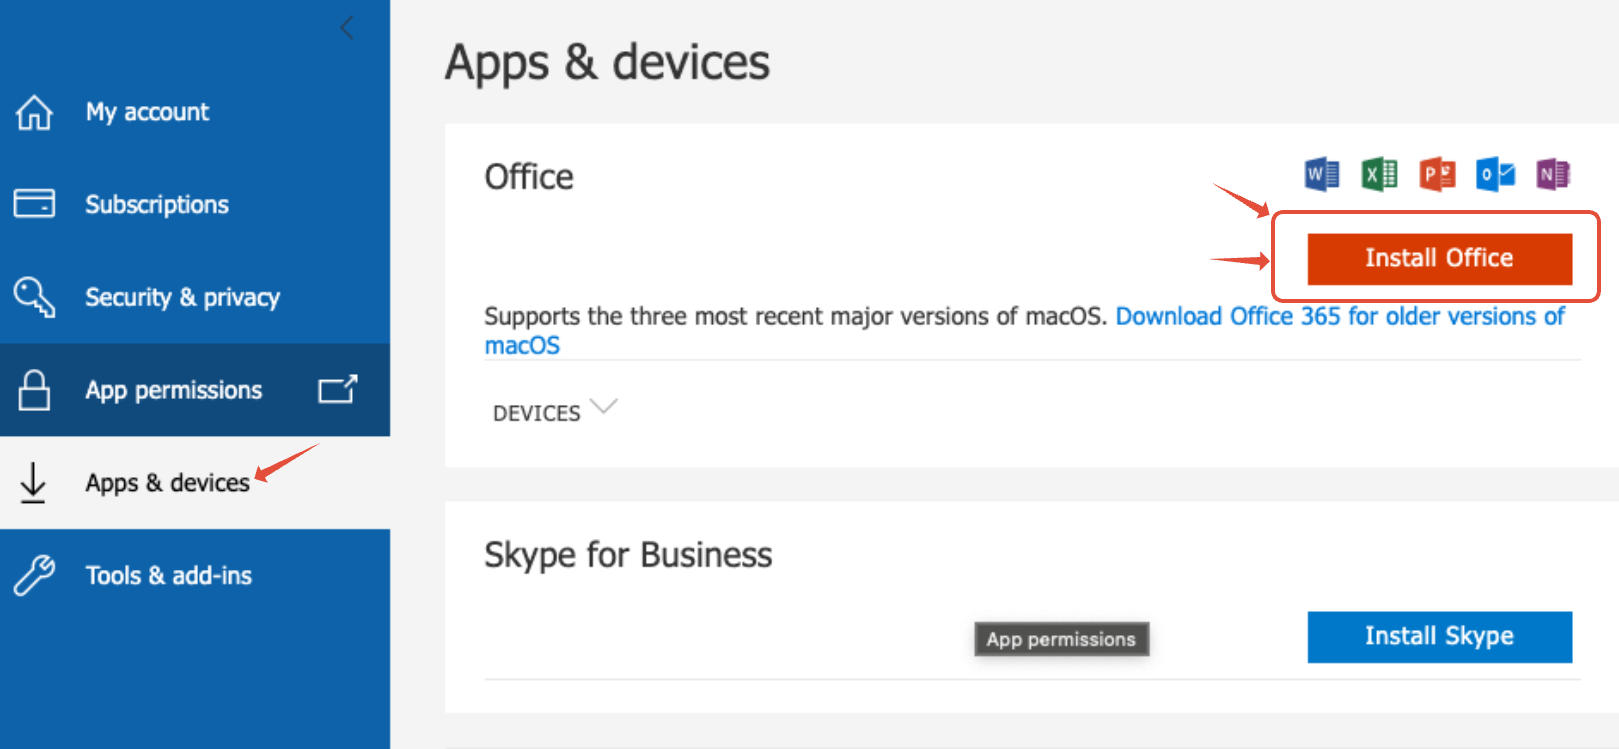Viewport: 1619px width, 749px height.
Task: Open Security & privacy section
Action: point(195,297)
